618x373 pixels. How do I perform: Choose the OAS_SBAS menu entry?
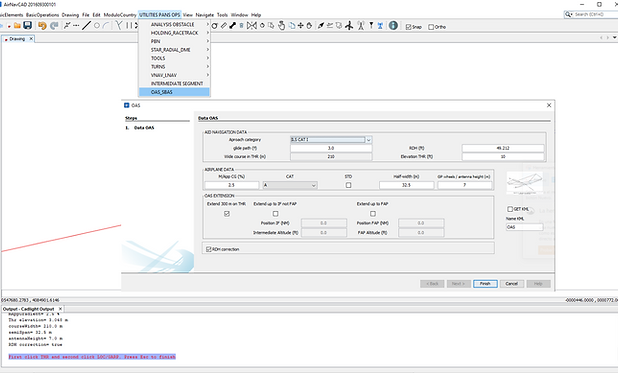pyautogui.click(x=174, y=92)
